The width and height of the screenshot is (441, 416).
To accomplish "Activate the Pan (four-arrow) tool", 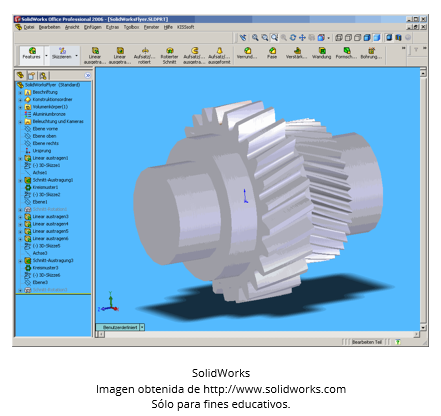I will 302,38.
